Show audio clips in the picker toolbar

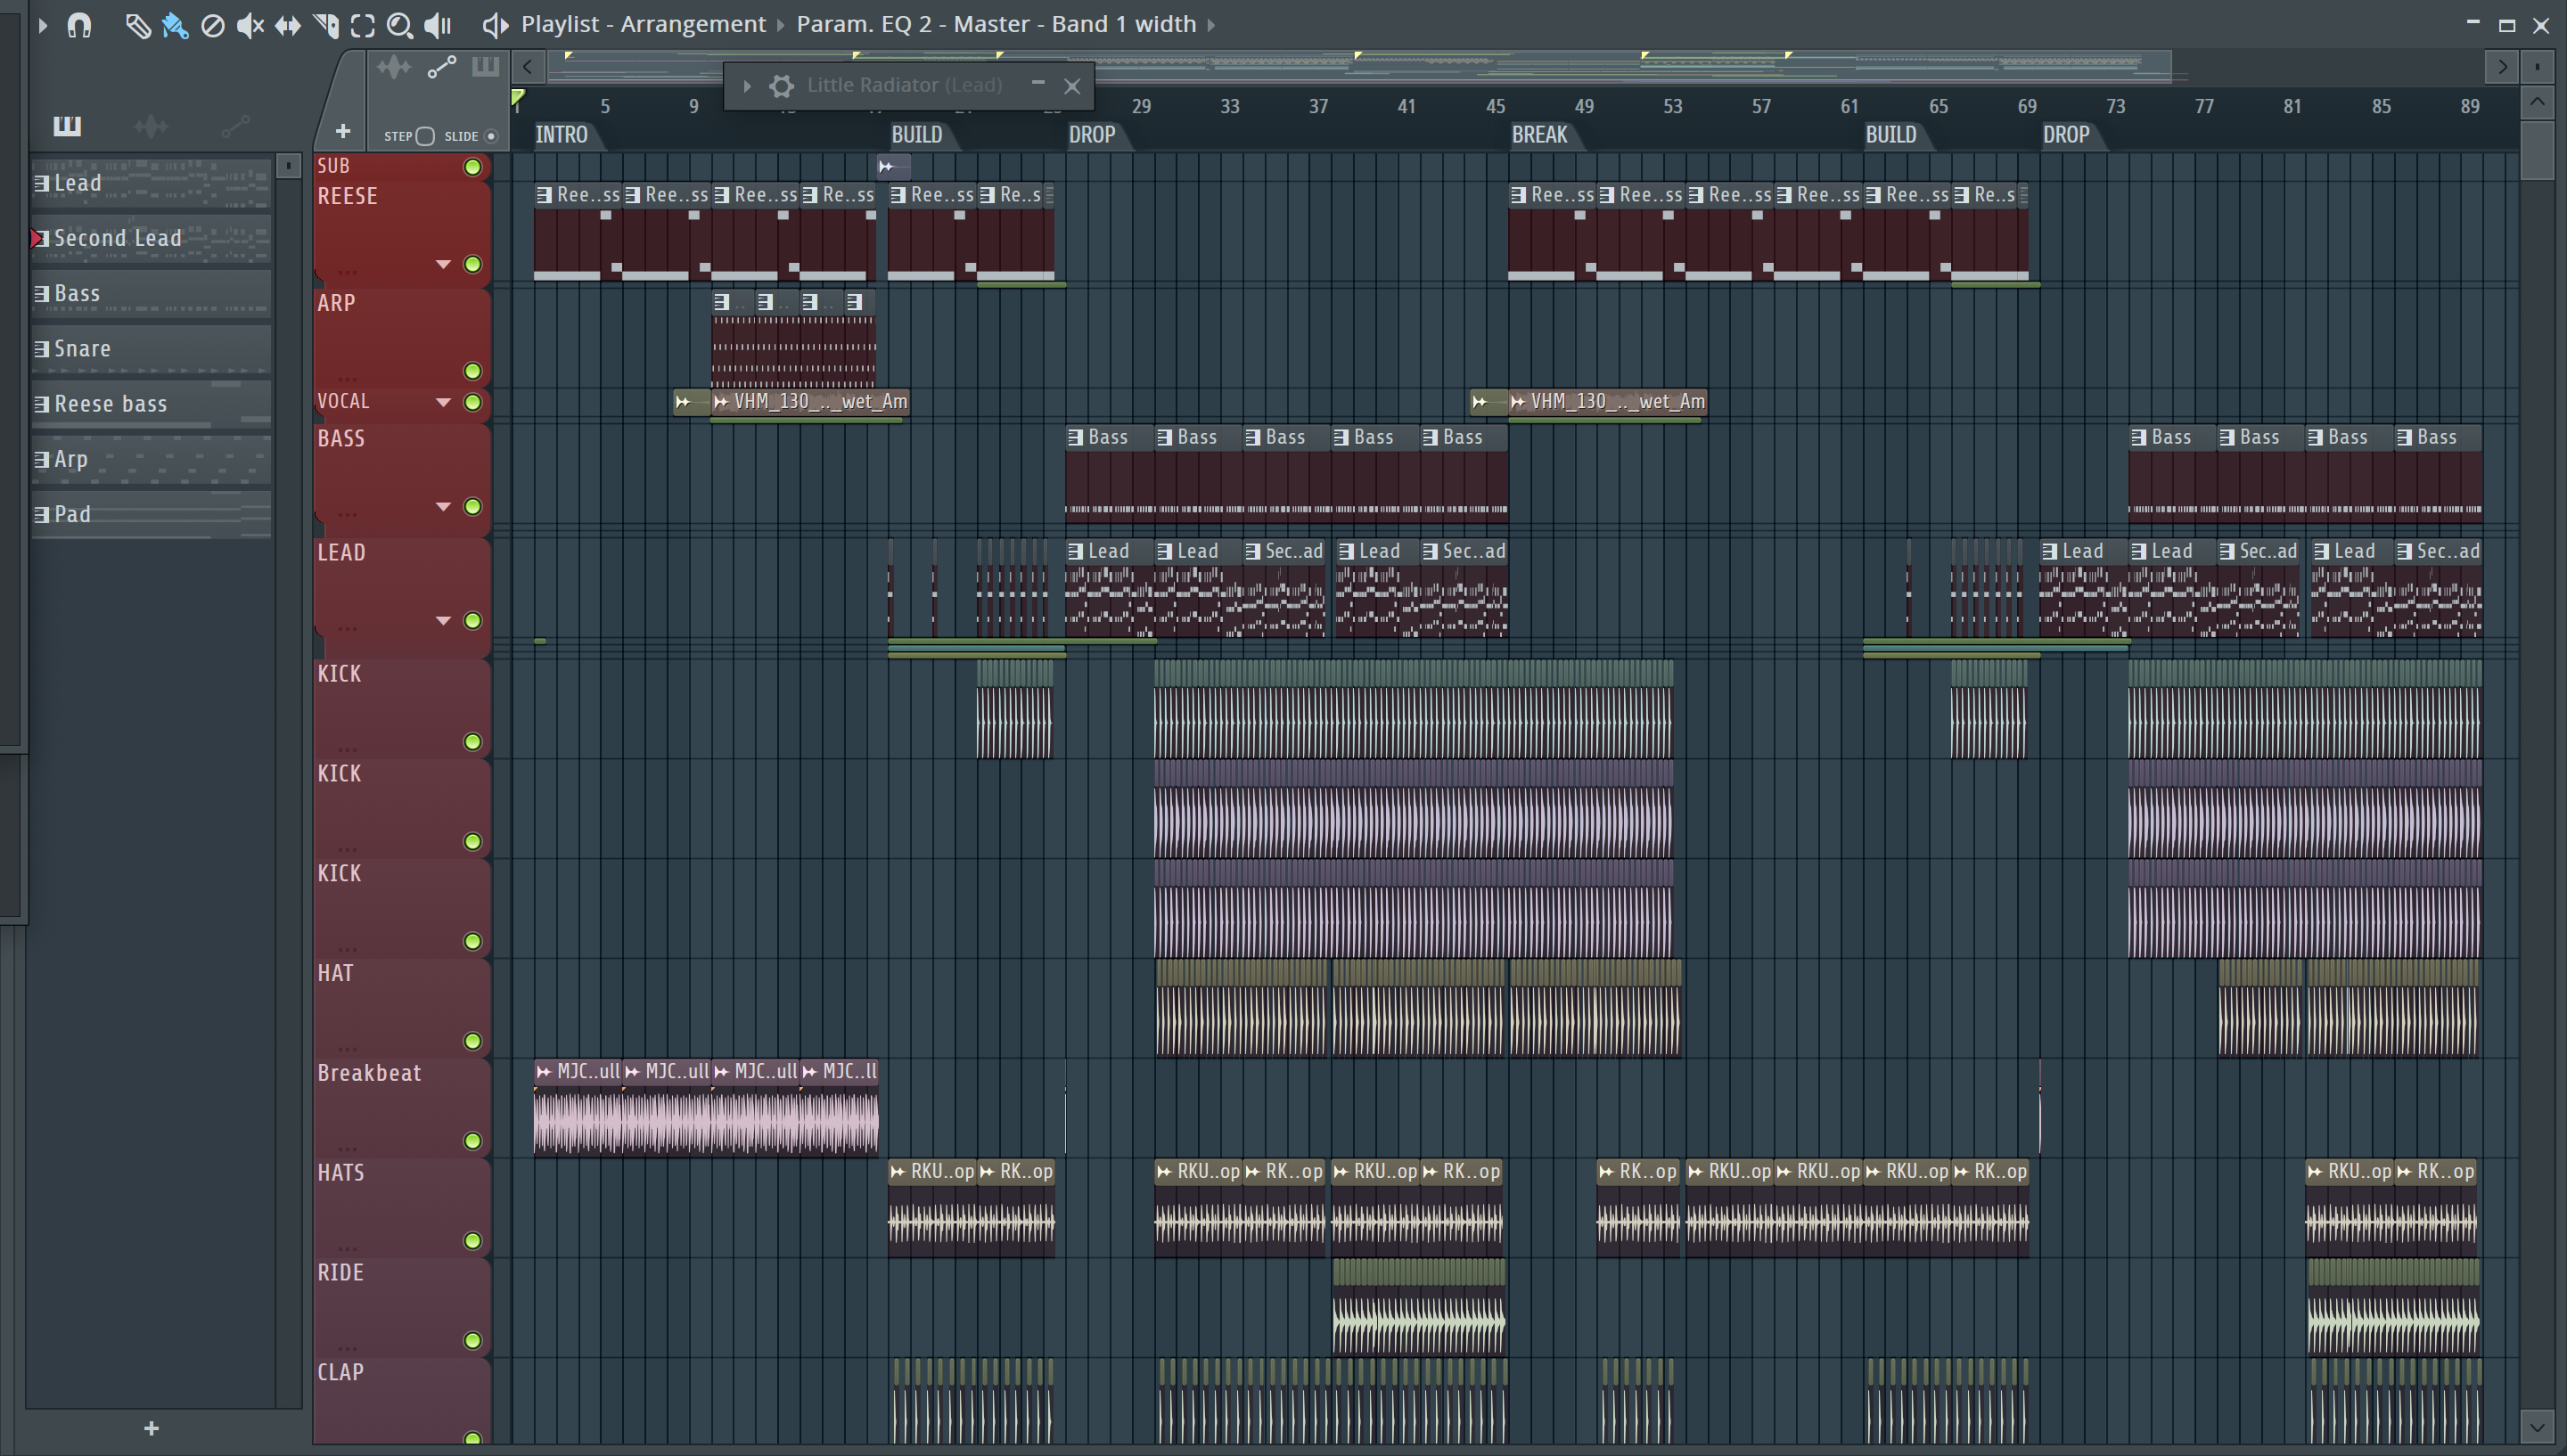coord(393,67)
